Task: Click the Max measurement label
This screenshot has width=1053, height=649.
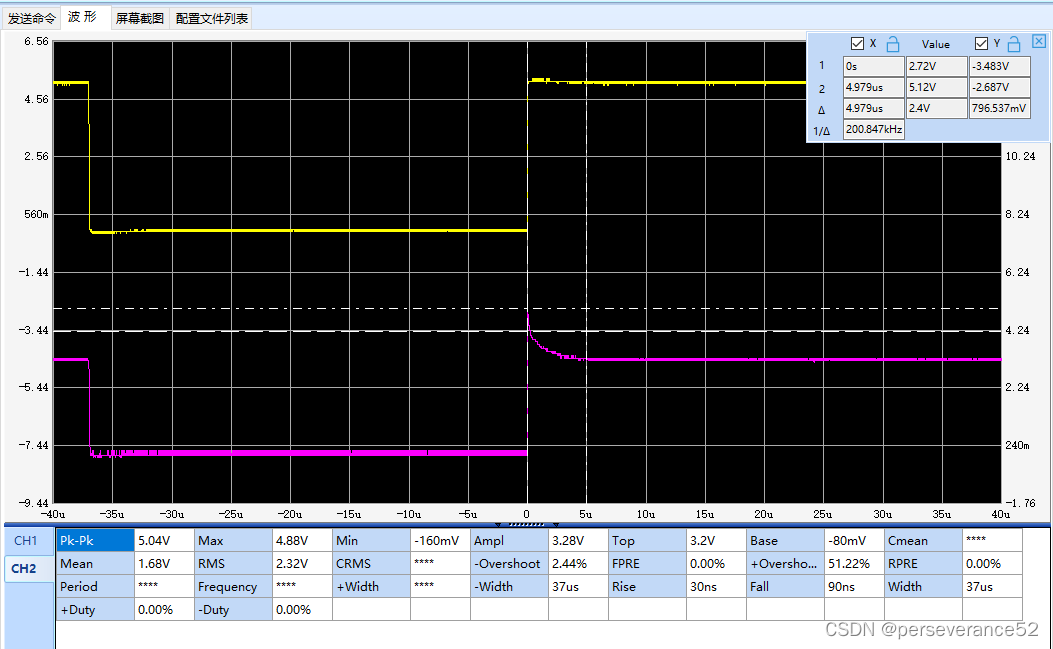Action: pos(233,540)
